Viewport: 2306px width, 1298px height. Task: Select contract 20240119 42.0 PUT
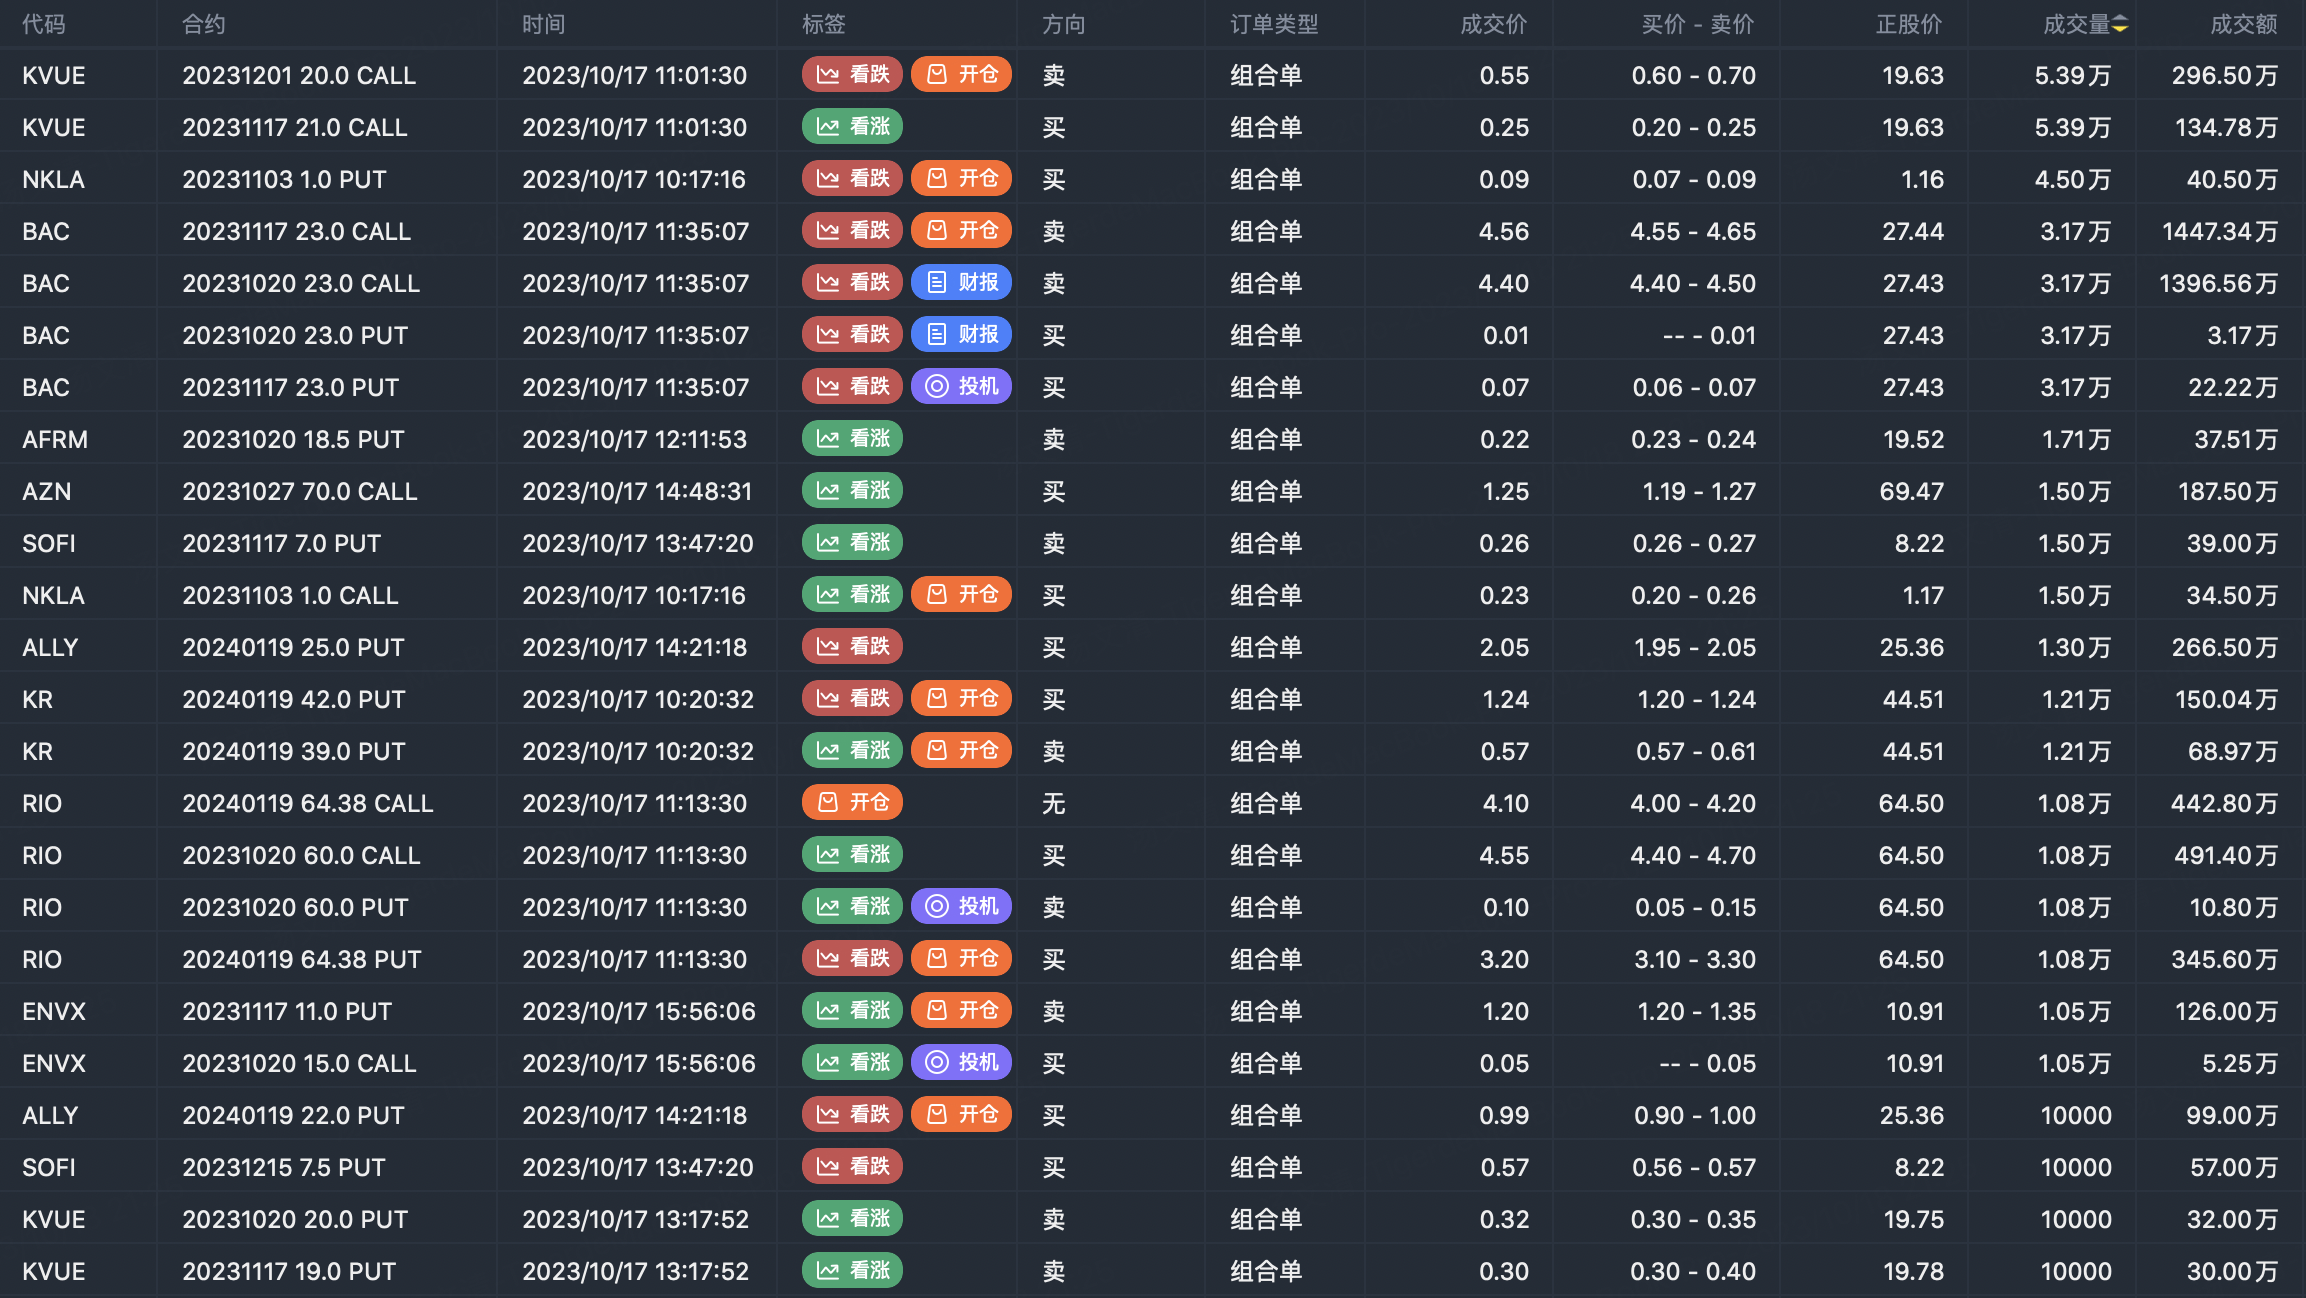pyautogui.click(x=294, y=699)
